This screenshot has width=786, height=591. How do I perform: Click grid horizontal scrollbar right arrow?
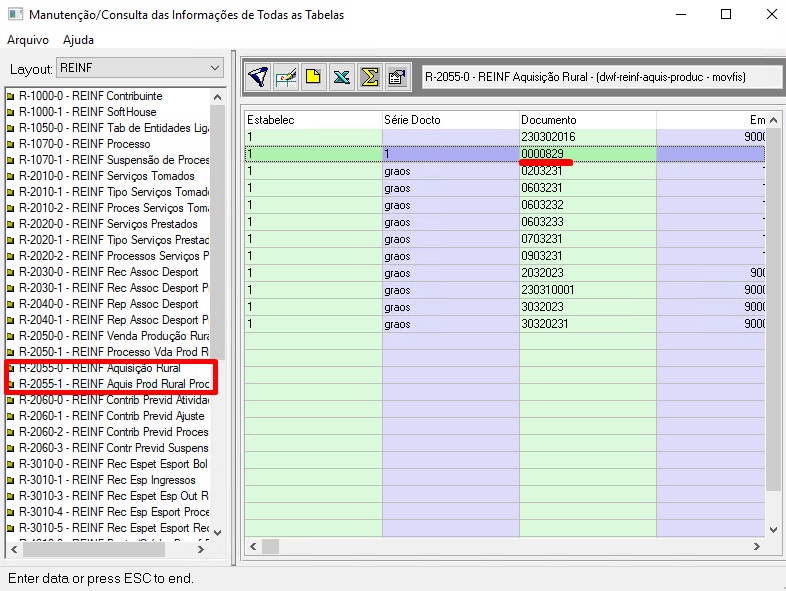click(x=756, y=546)
